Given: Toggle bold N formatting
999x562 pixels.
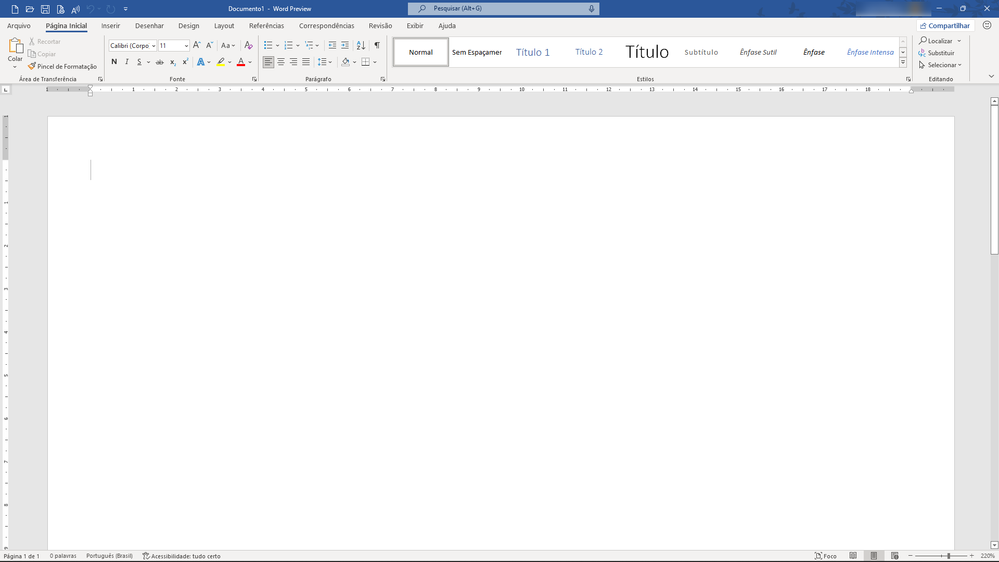Looking at the screenshot, I should tap(114, 62).
